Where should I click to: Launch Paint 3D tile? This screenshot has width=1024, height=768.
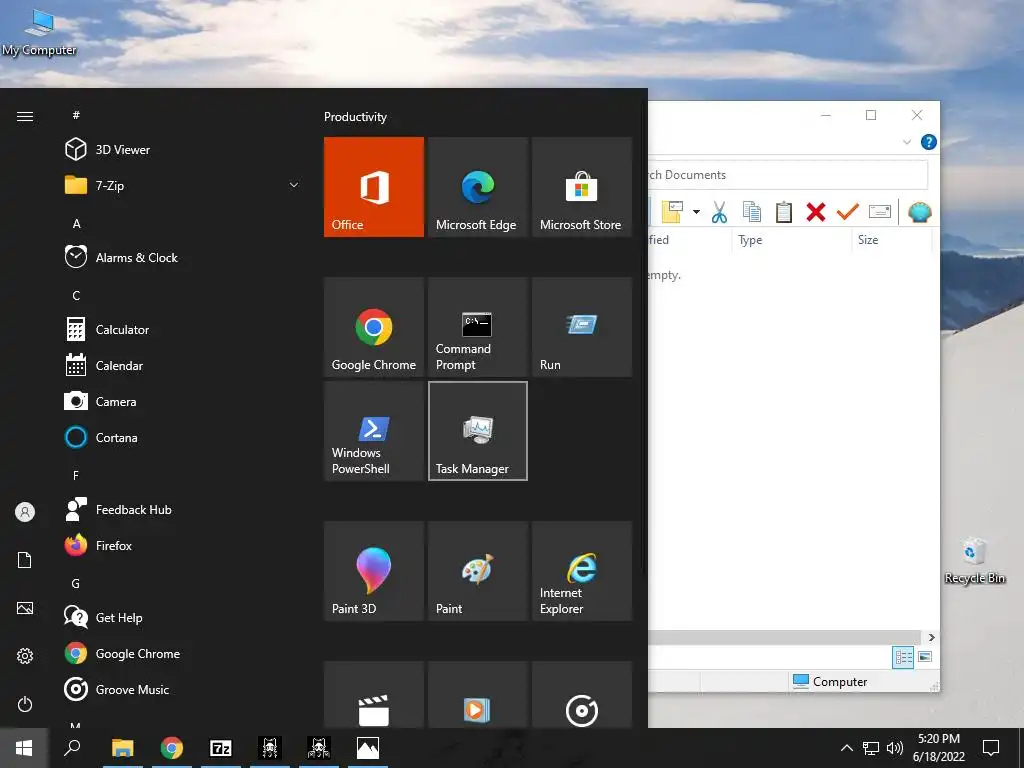coord(374,571)
